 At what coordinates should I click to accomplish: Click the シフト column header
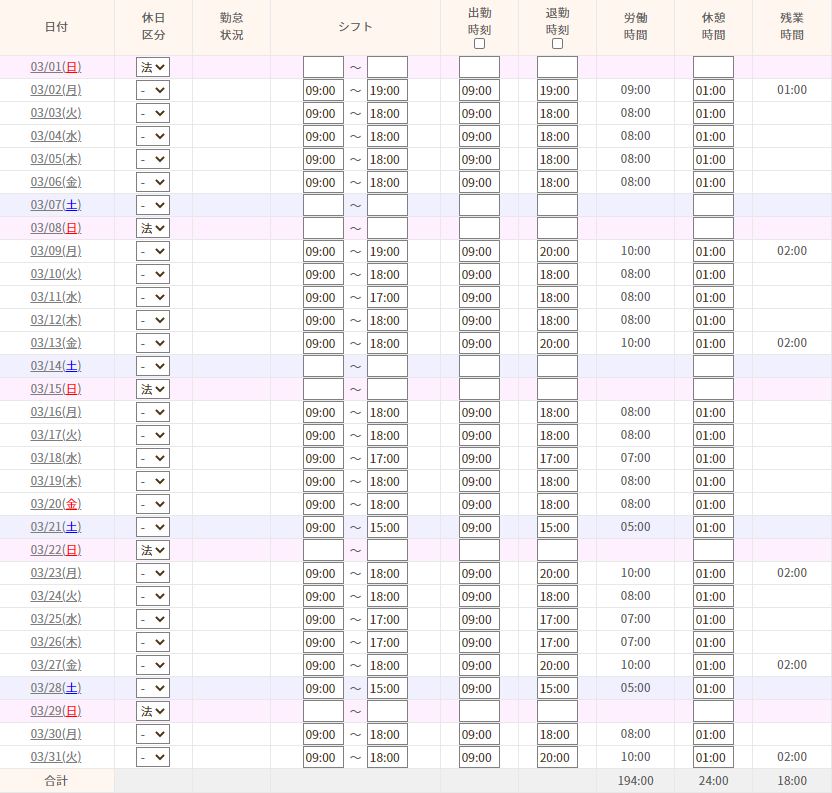(x=356, y=27)
